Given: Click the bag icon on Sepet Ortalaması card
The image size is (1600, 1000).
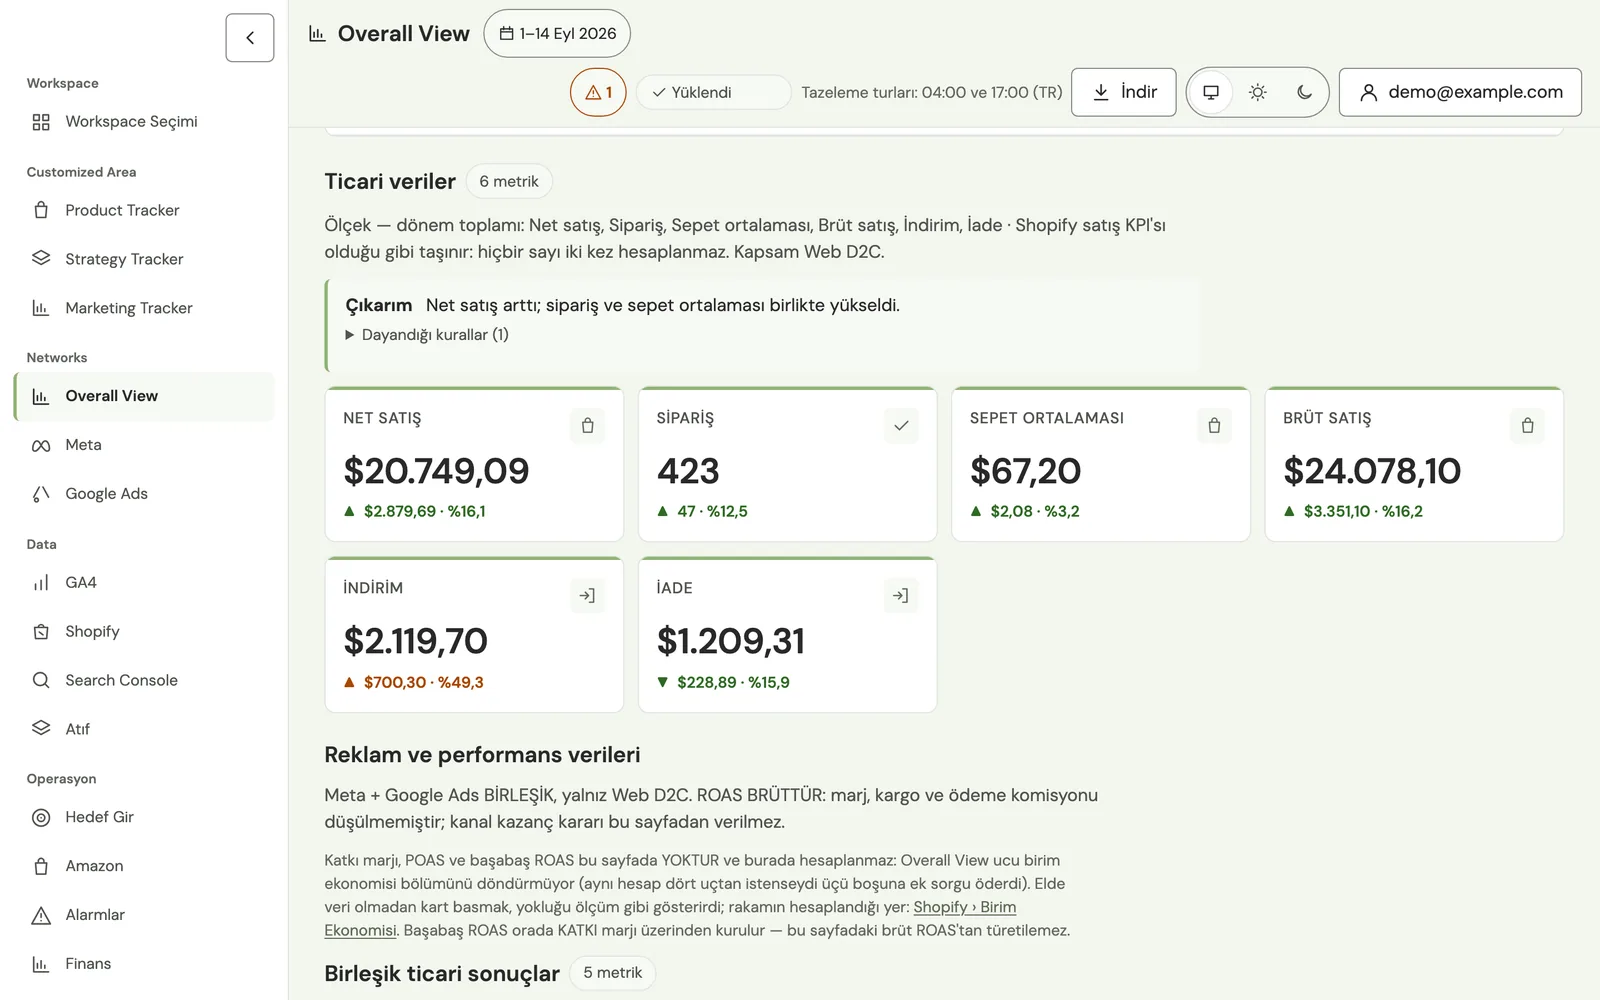Looking at the screenshot, I should pyautogui.click(x=1214, y=426).
